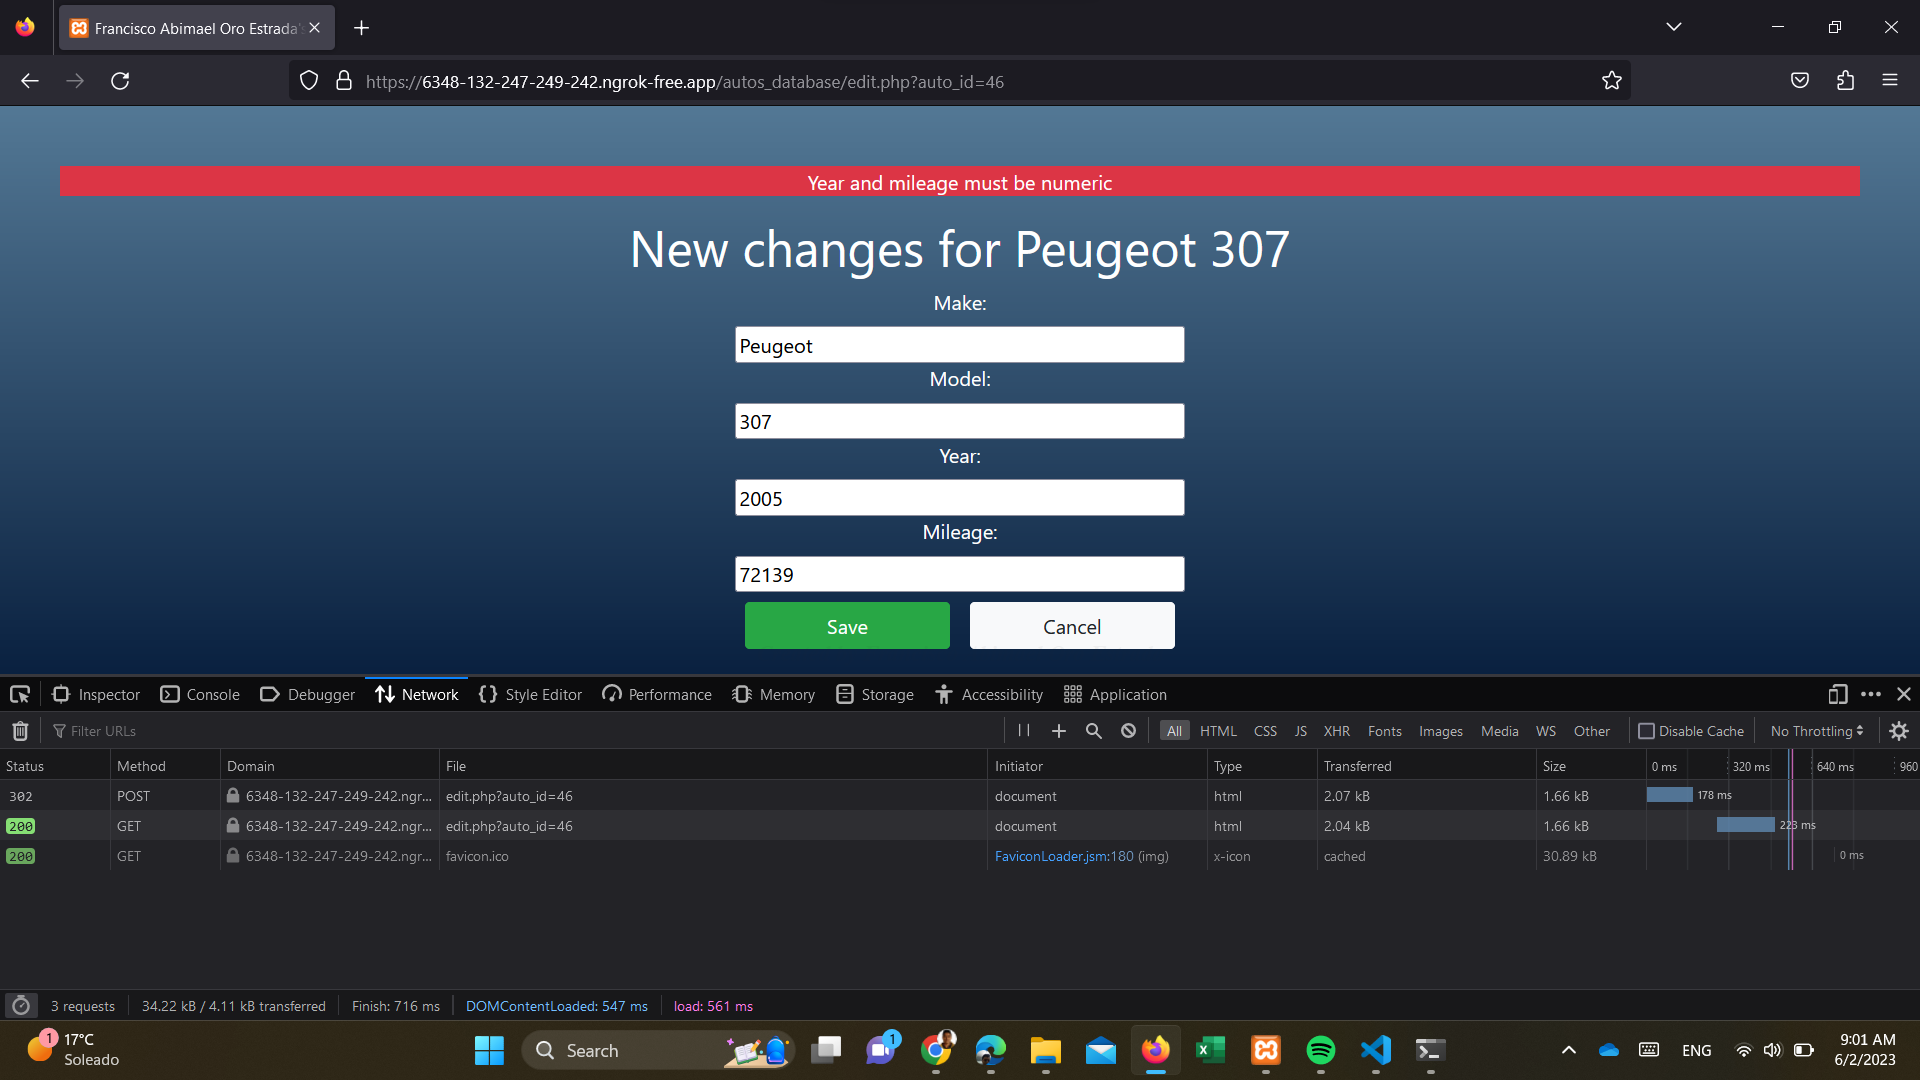Open devtools more options ellipsis
The height and width of the screenshot is (1080, 1920).
click(x=1871, y=694)
